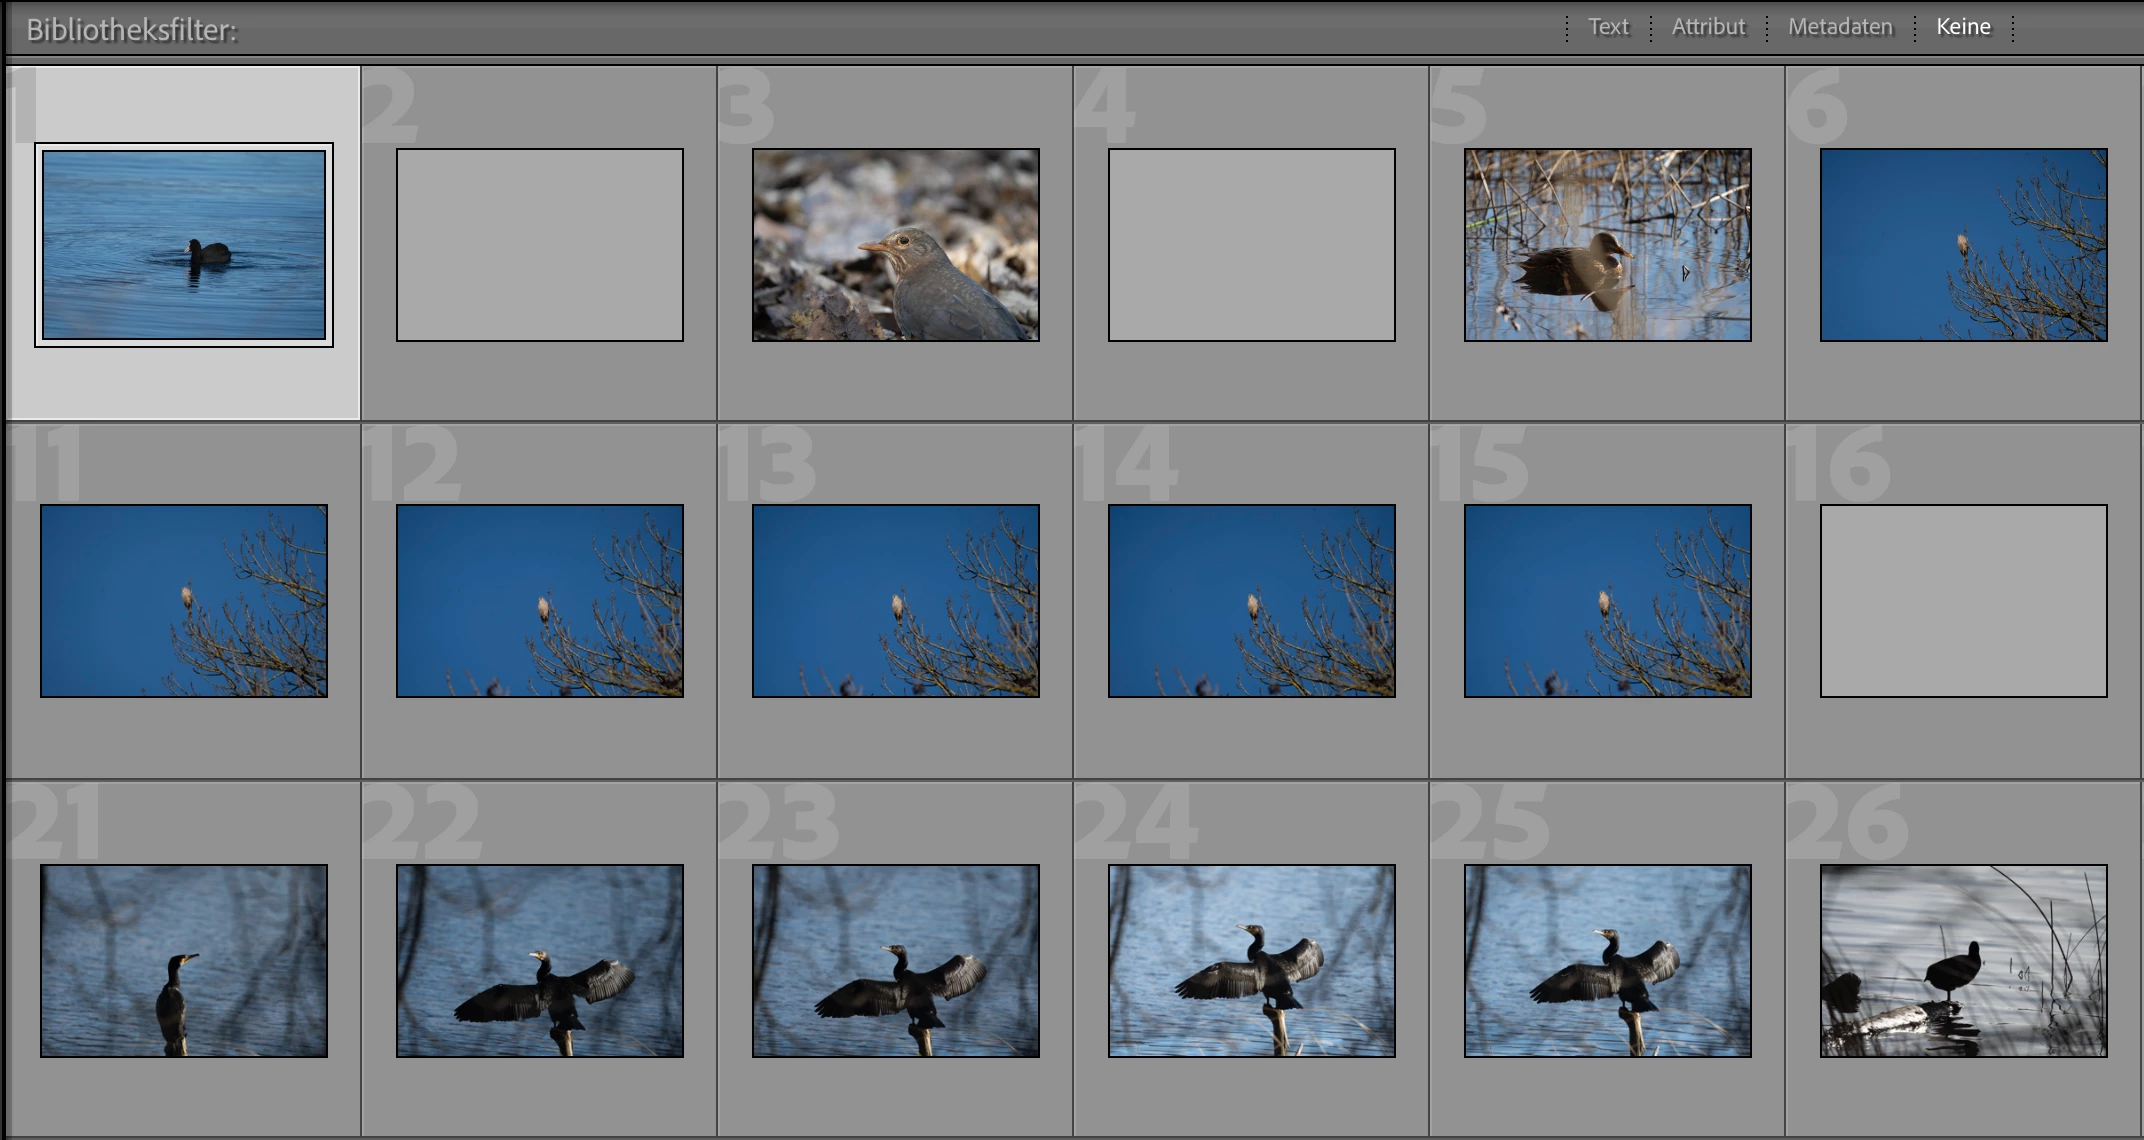Select standing cormorant photo in cell 21
This screenshot has width=2144, height=1140.
click(184, 961)
